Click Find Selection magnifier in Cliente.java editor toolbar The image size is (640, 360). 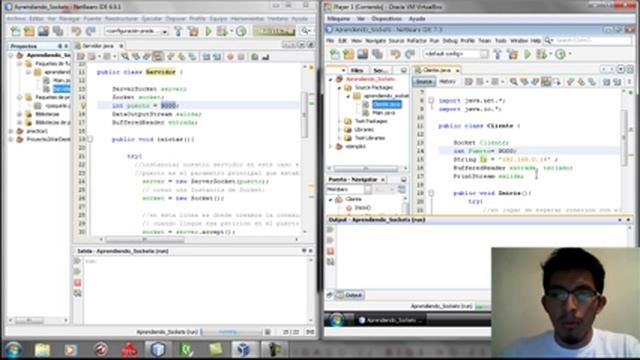click(513, 82)
